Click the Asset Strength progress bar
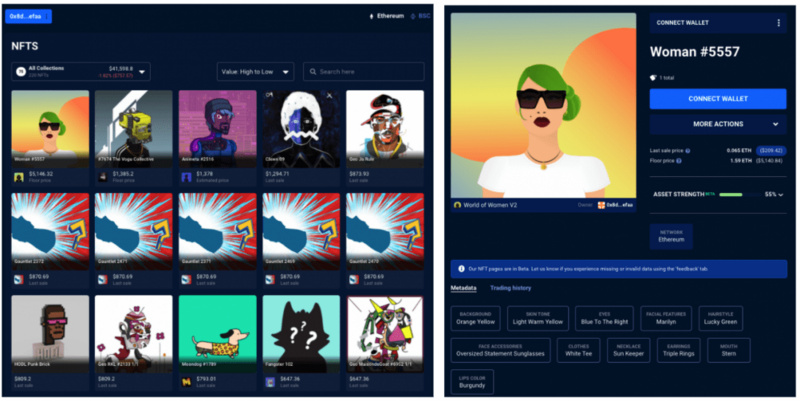Screen dimensions: 800x401 (x=738, y=194)
